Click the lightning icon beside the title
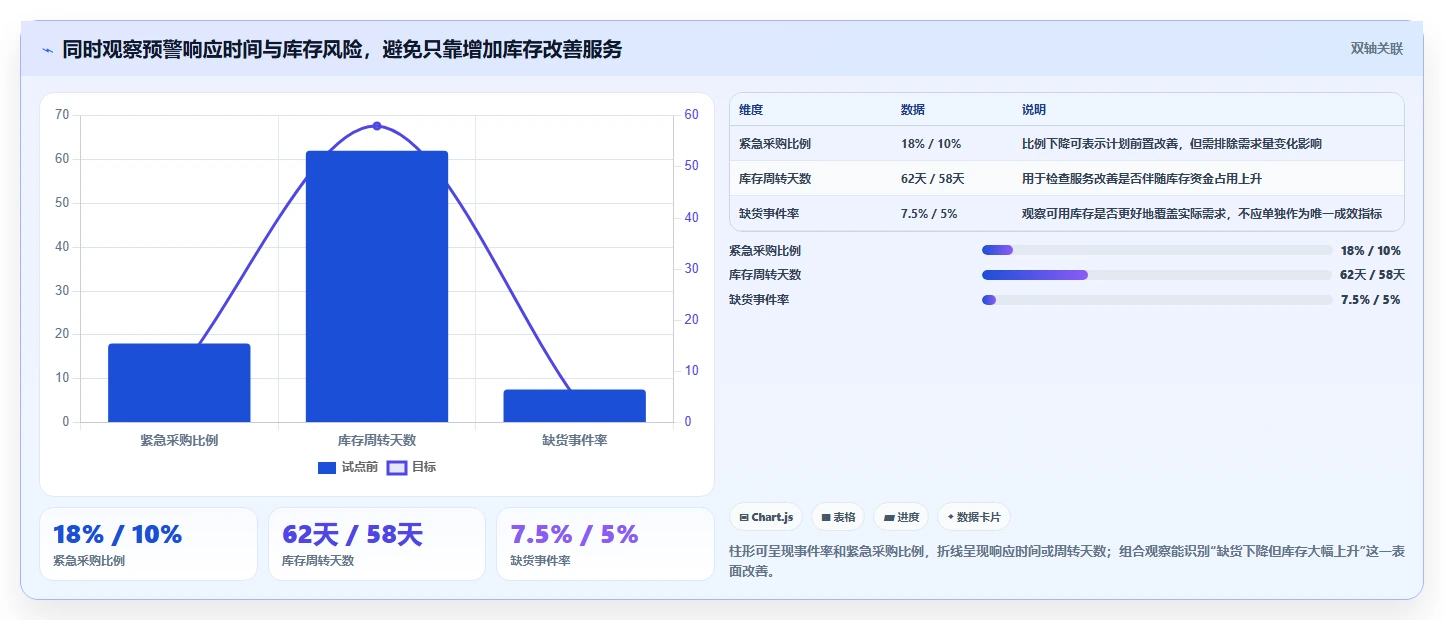The image size is (1444, 620). [48, 50]
